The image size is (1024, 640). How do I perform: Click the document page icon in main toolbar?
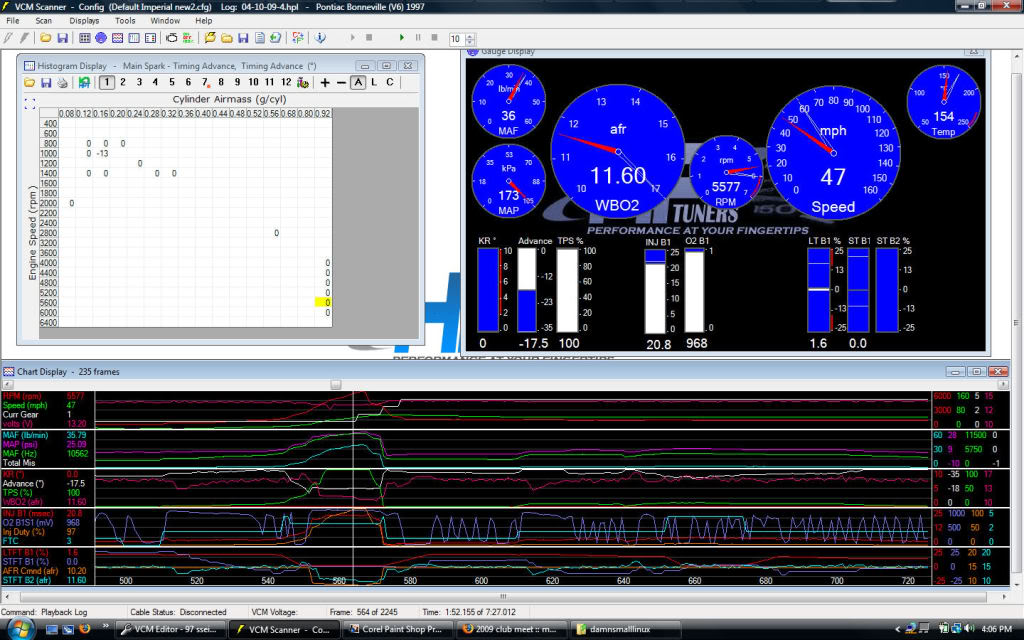pos(259,38)
